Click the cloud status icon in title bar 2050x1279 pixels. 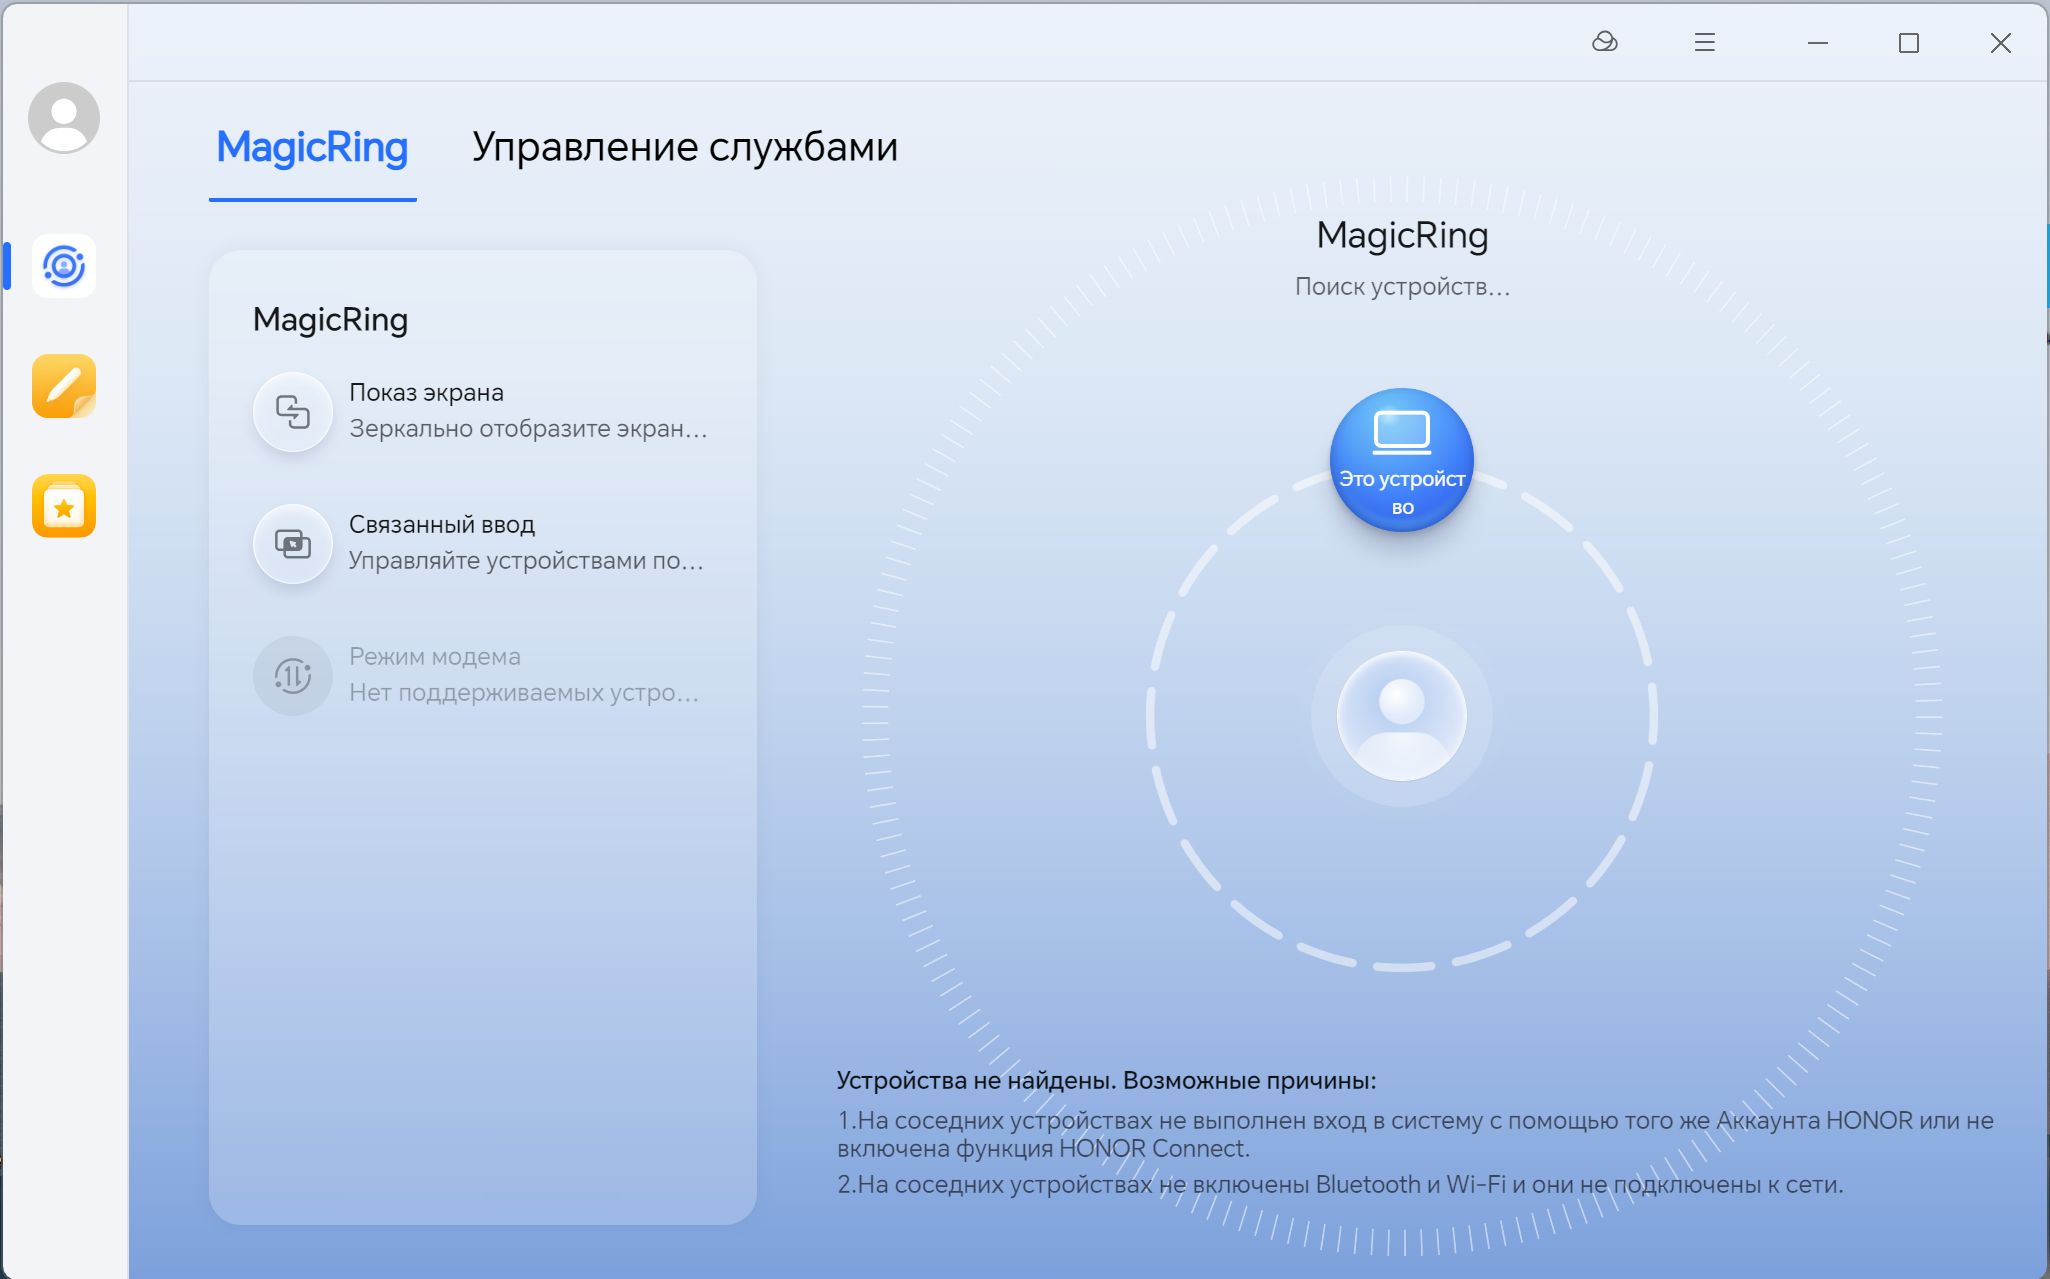coord(1604,42)
